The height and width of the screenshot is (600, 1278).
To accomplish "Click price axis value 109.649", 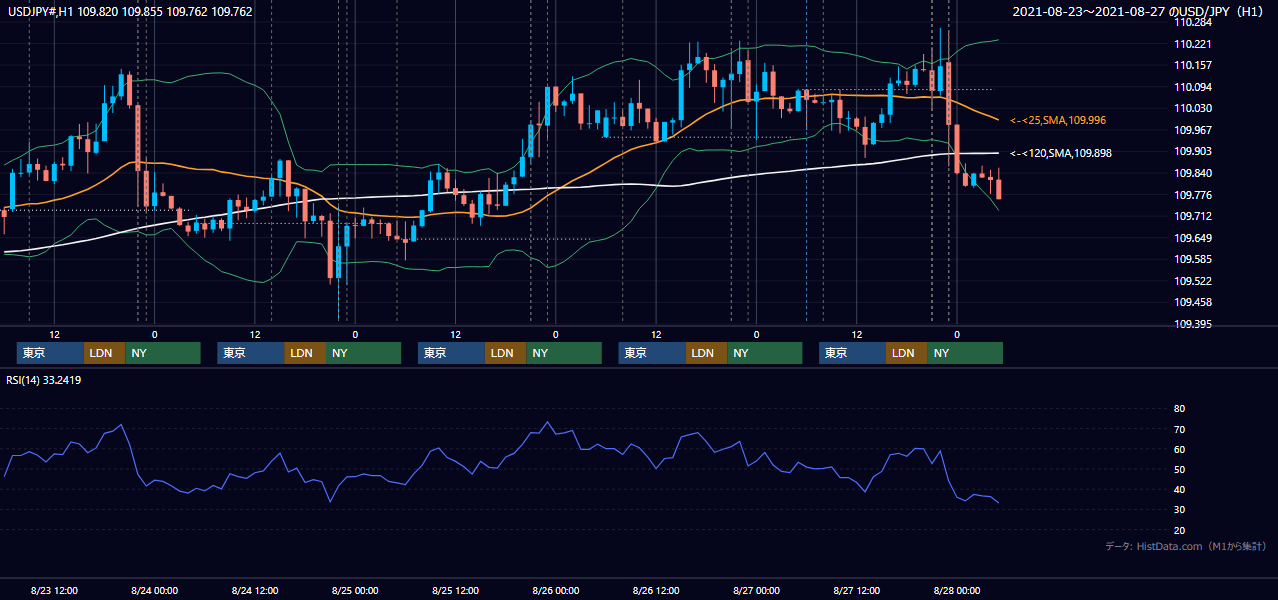I will (x=1192, y=238).
